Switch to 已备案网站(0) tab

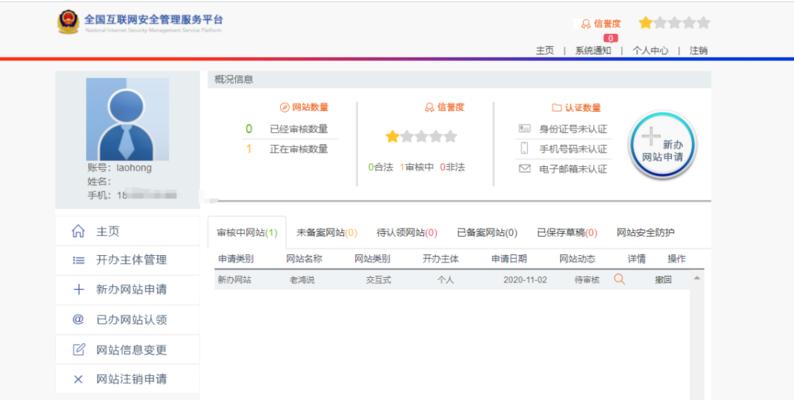click(487, 233)
